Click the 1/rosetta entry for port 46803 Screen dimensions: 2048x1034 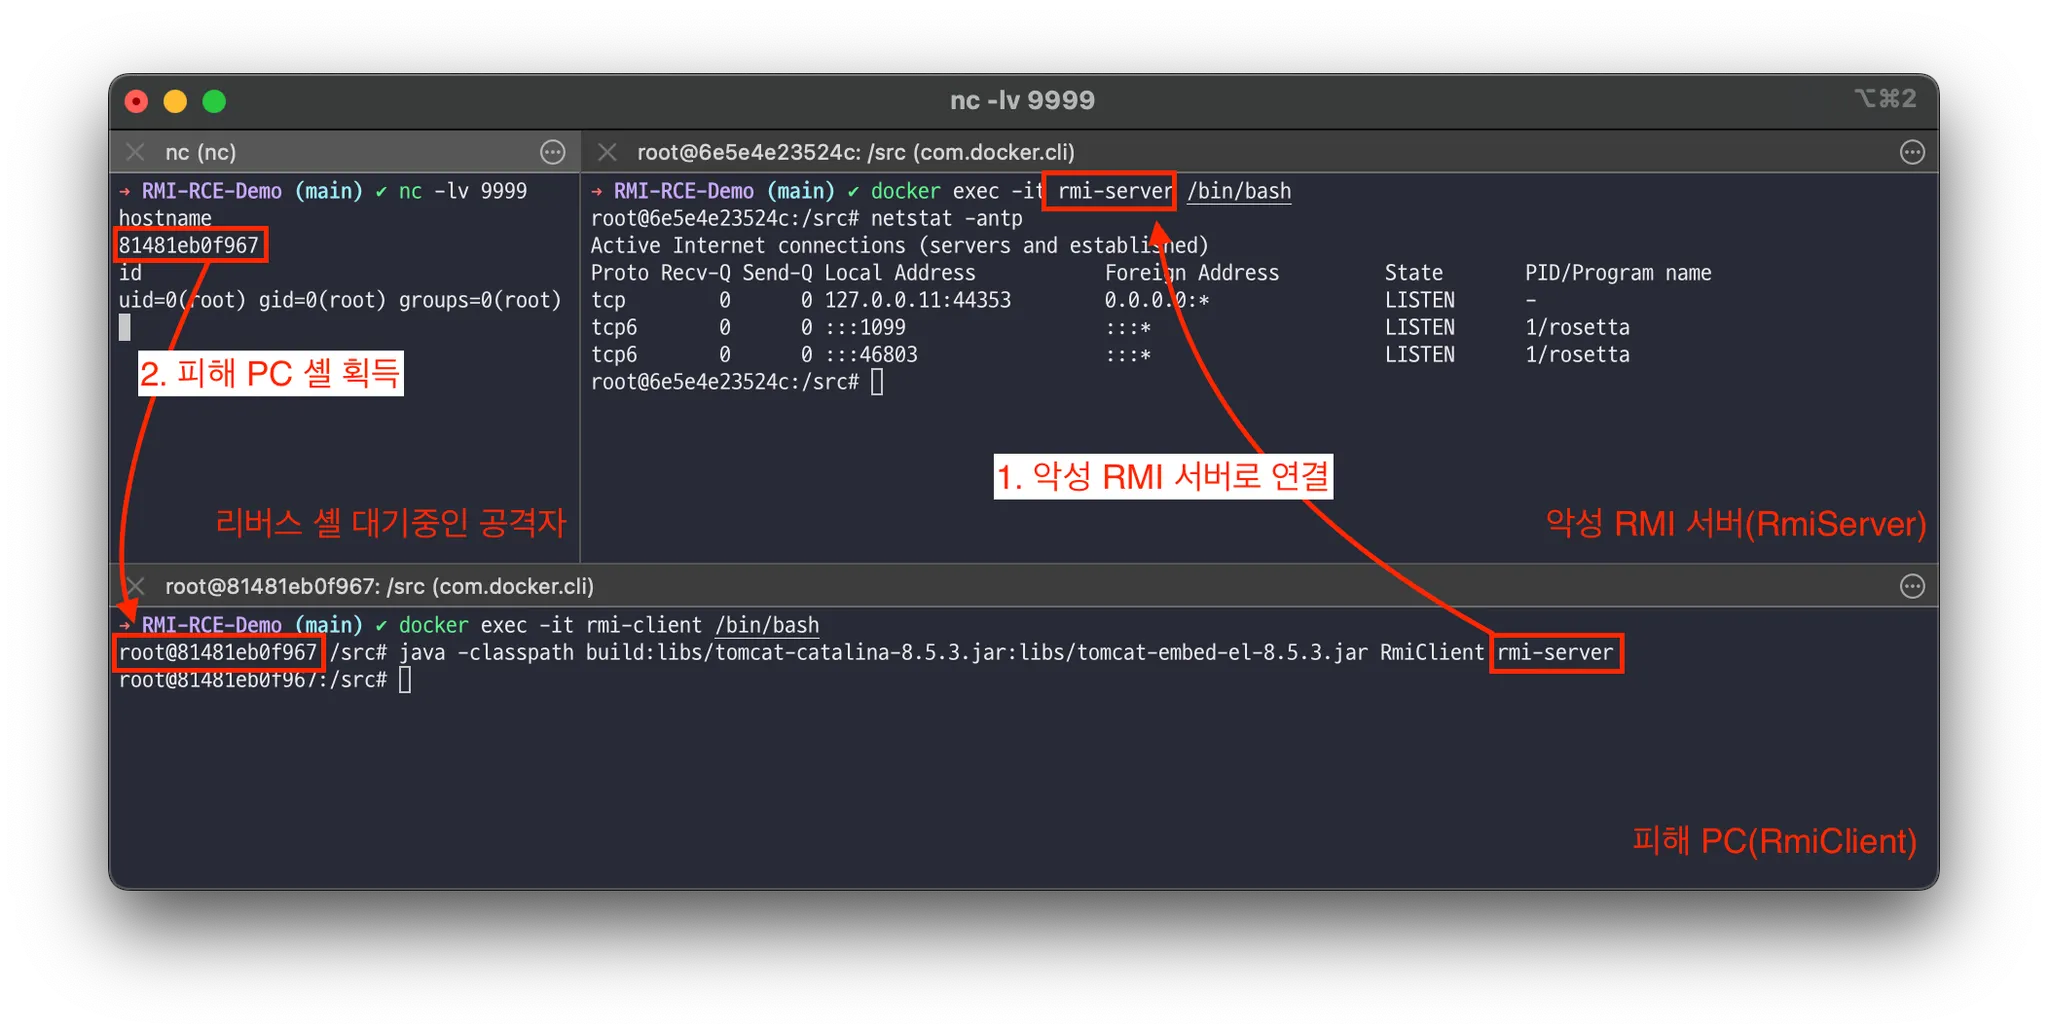(1577, 354)
